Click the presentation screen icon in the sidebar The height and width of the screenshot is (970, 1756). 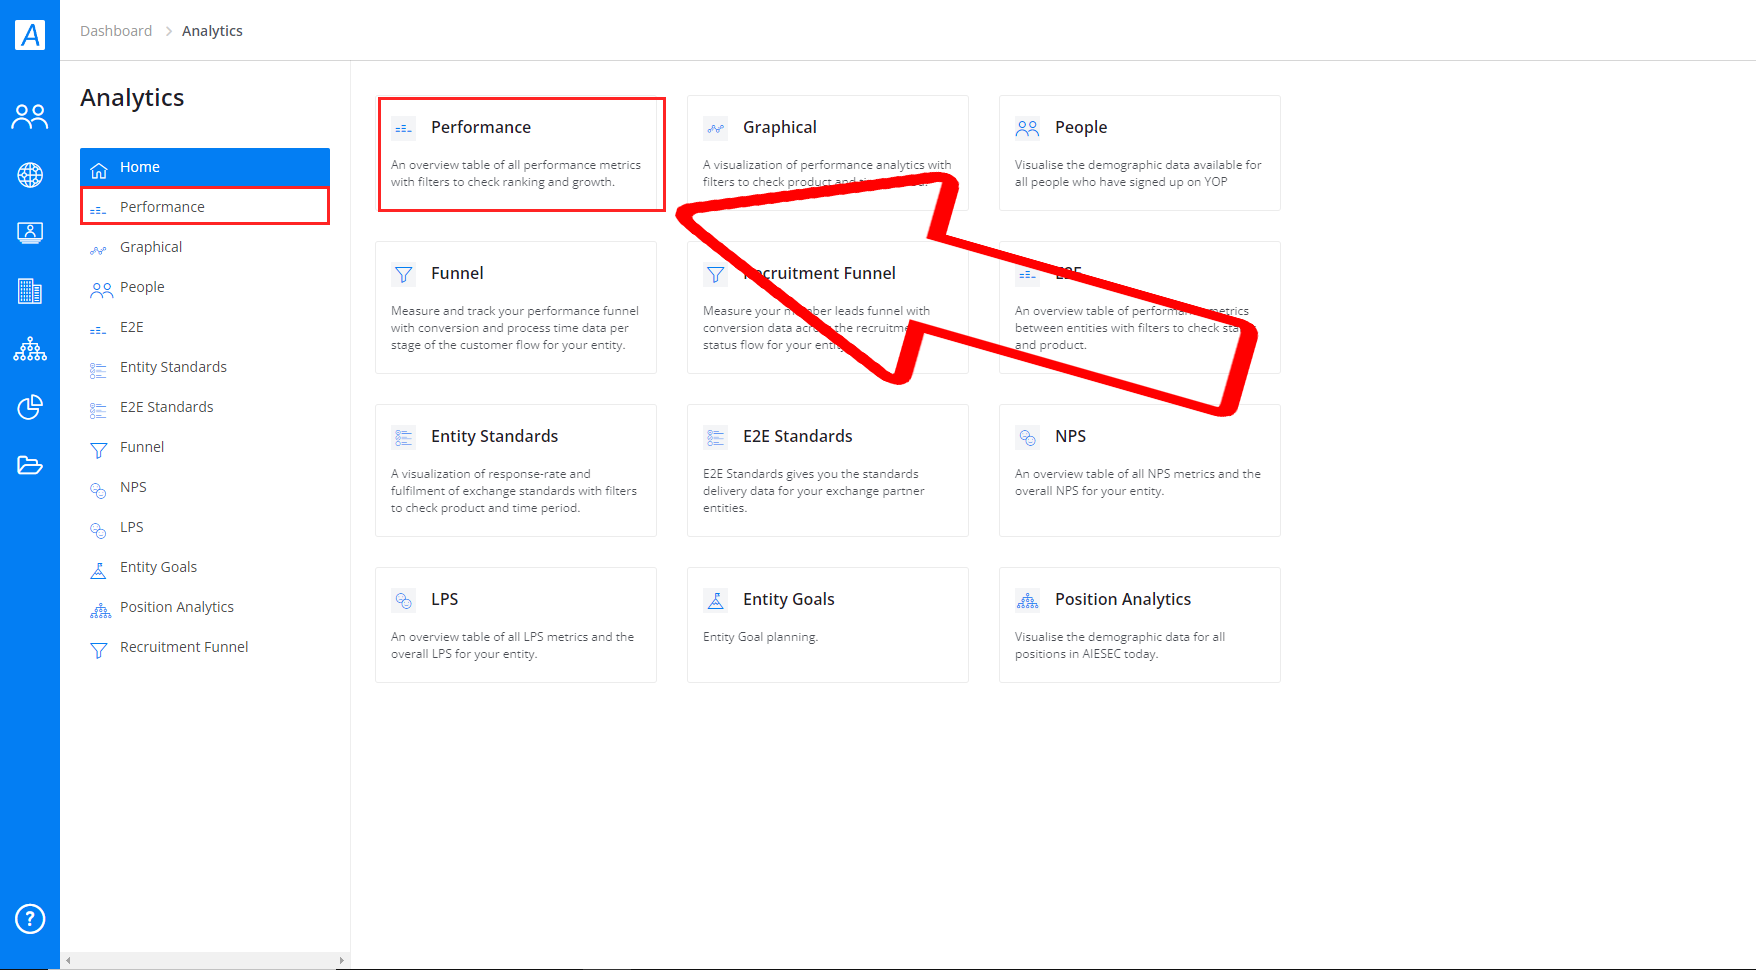[x=30, y=232]
